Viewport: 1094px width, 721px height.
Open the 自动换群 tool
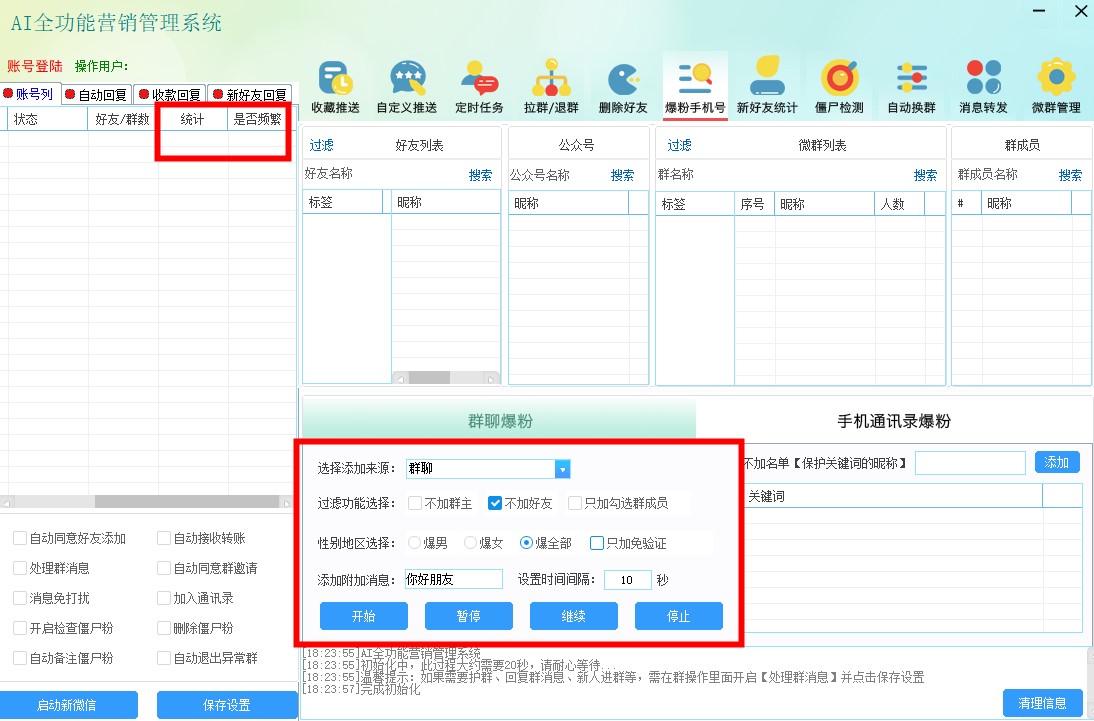point(911,87)
